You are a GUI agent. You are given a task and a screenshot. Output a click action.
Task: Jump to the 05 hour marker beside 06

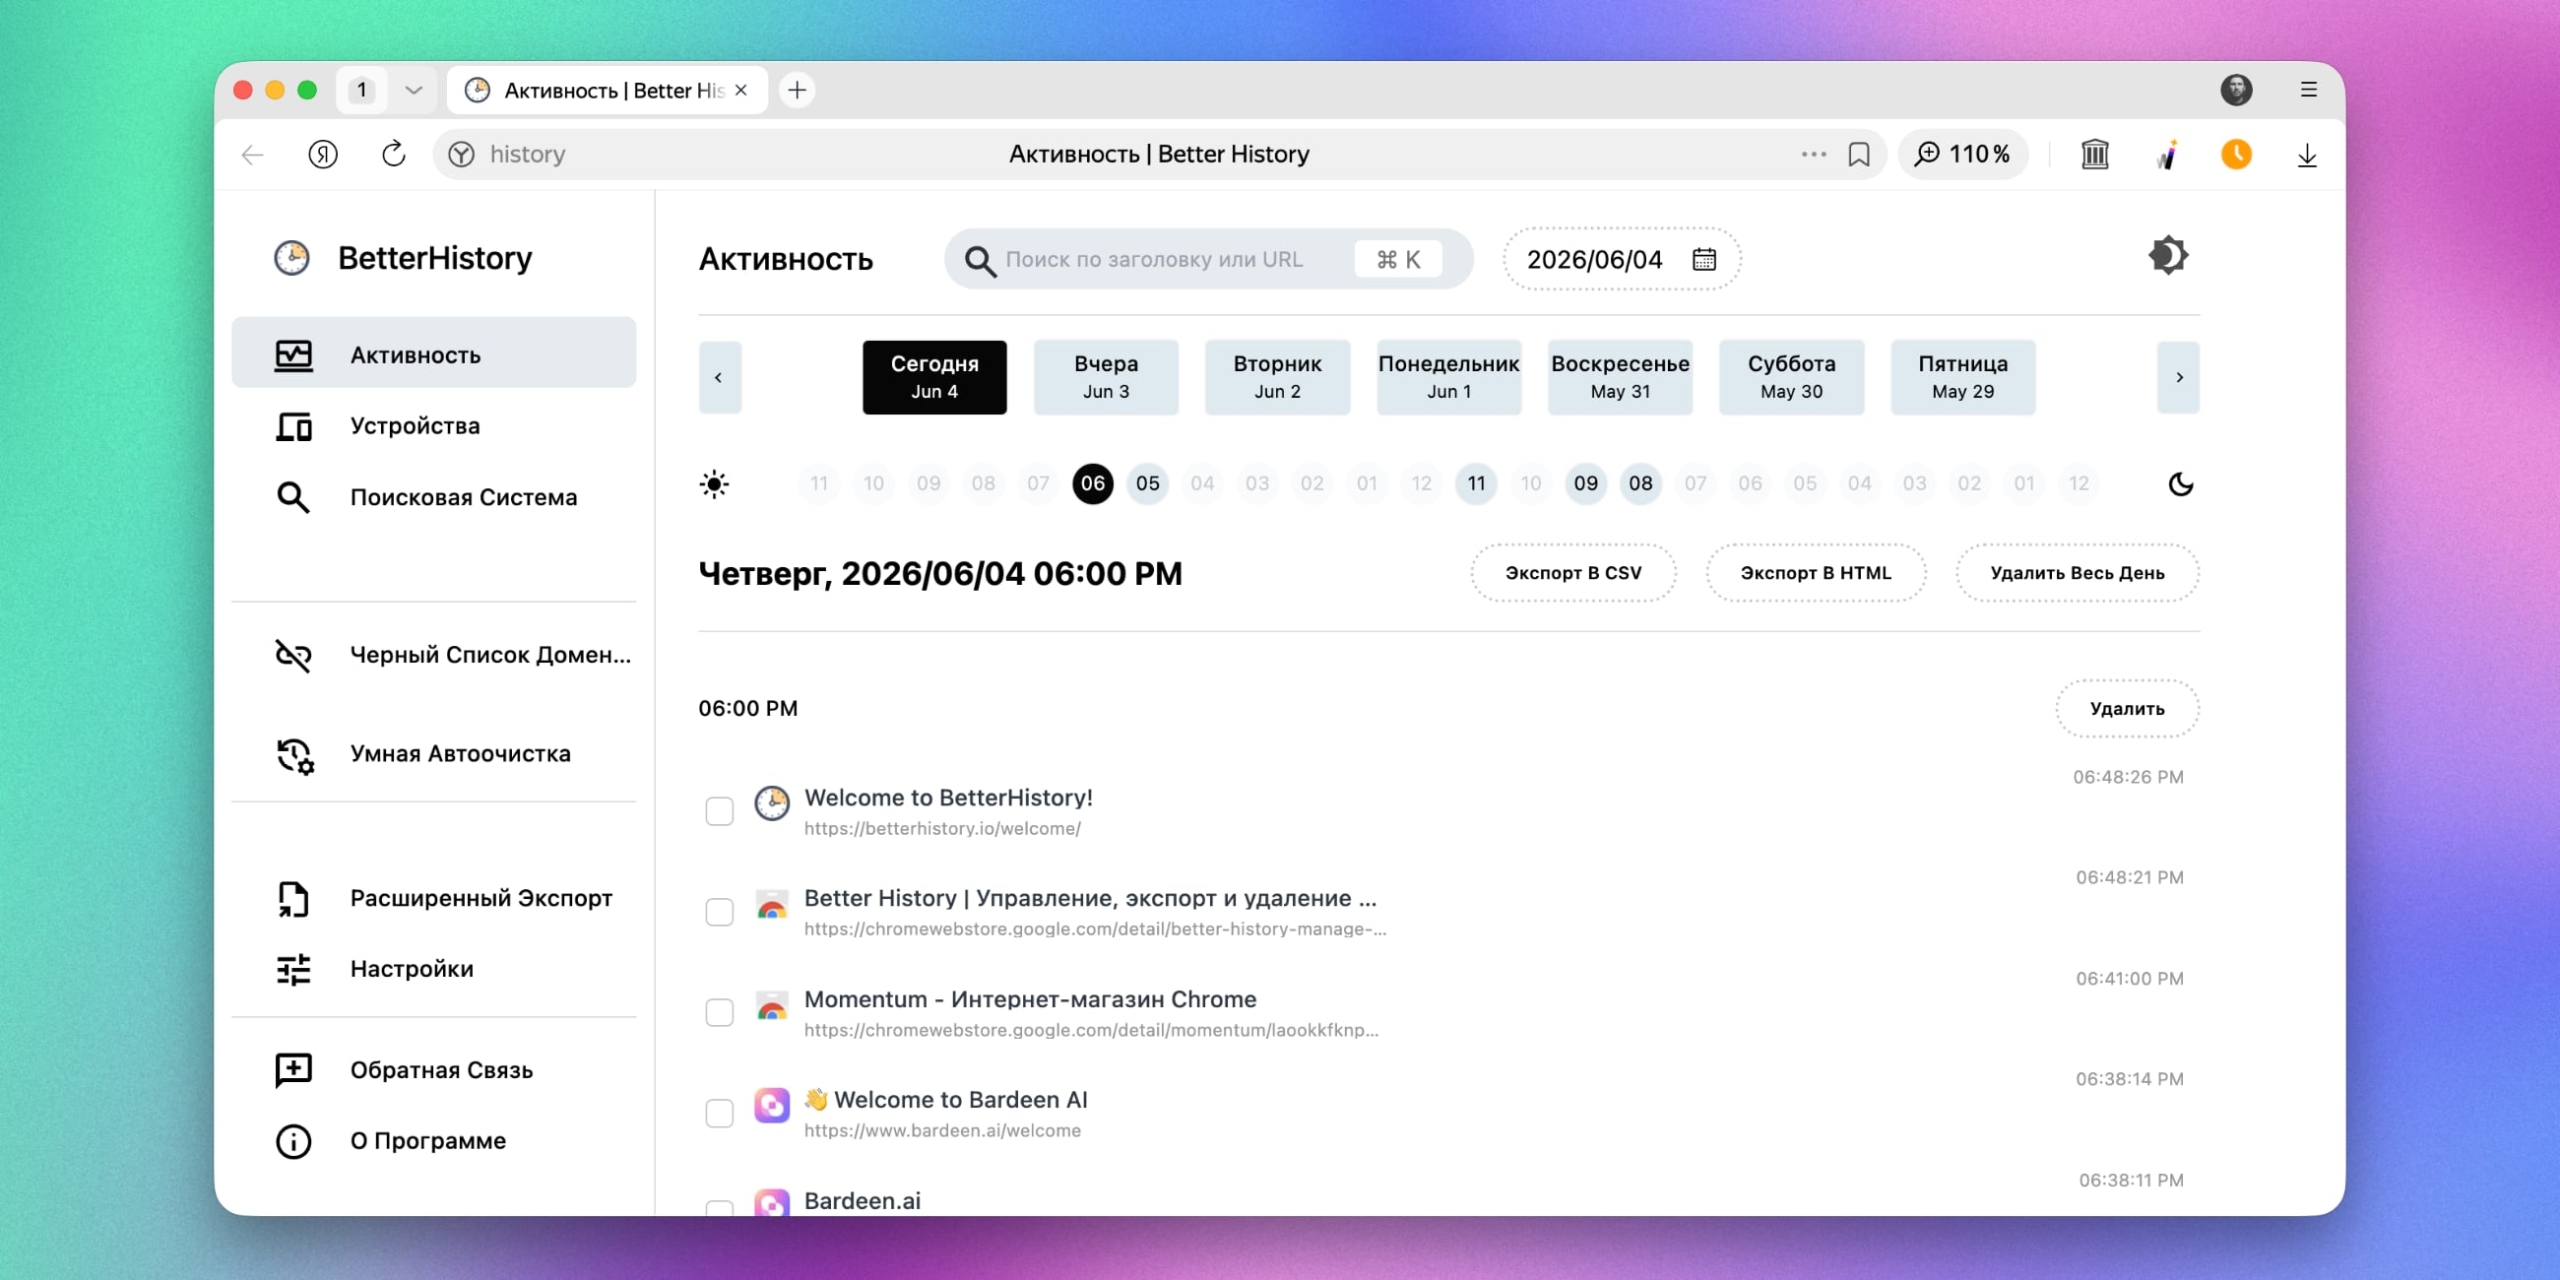click(x=1148, y=484)
